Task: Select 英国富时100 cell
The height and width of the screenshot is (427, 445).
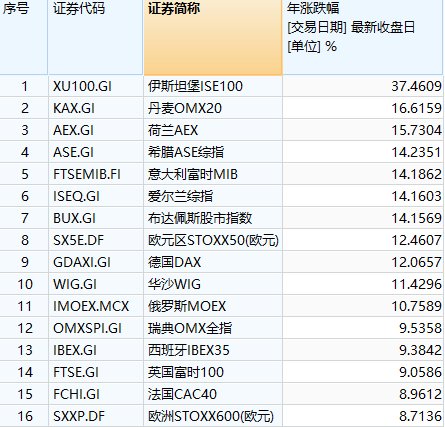Action: 213,372
